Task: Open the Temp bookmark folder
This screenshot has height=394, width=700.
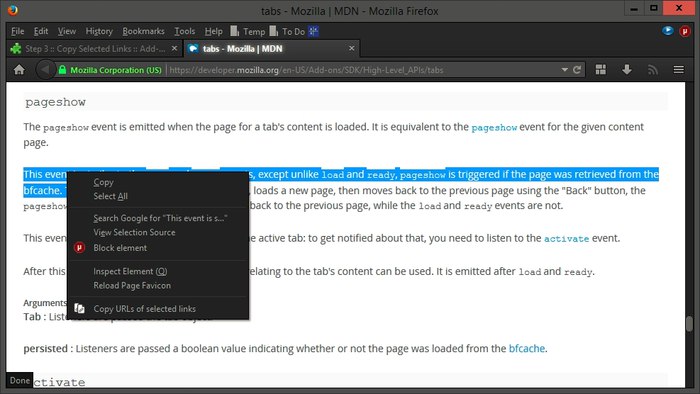Action: point(248,31)
